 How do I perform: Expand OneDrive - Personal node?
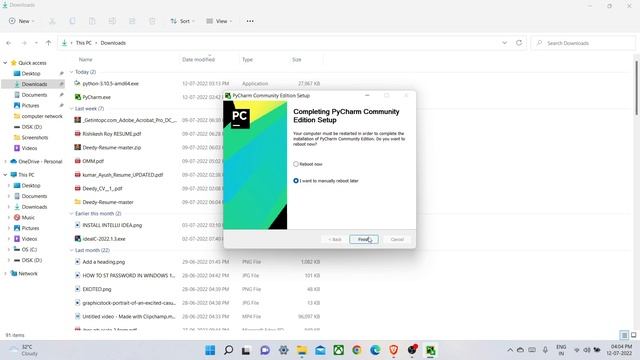5,162
